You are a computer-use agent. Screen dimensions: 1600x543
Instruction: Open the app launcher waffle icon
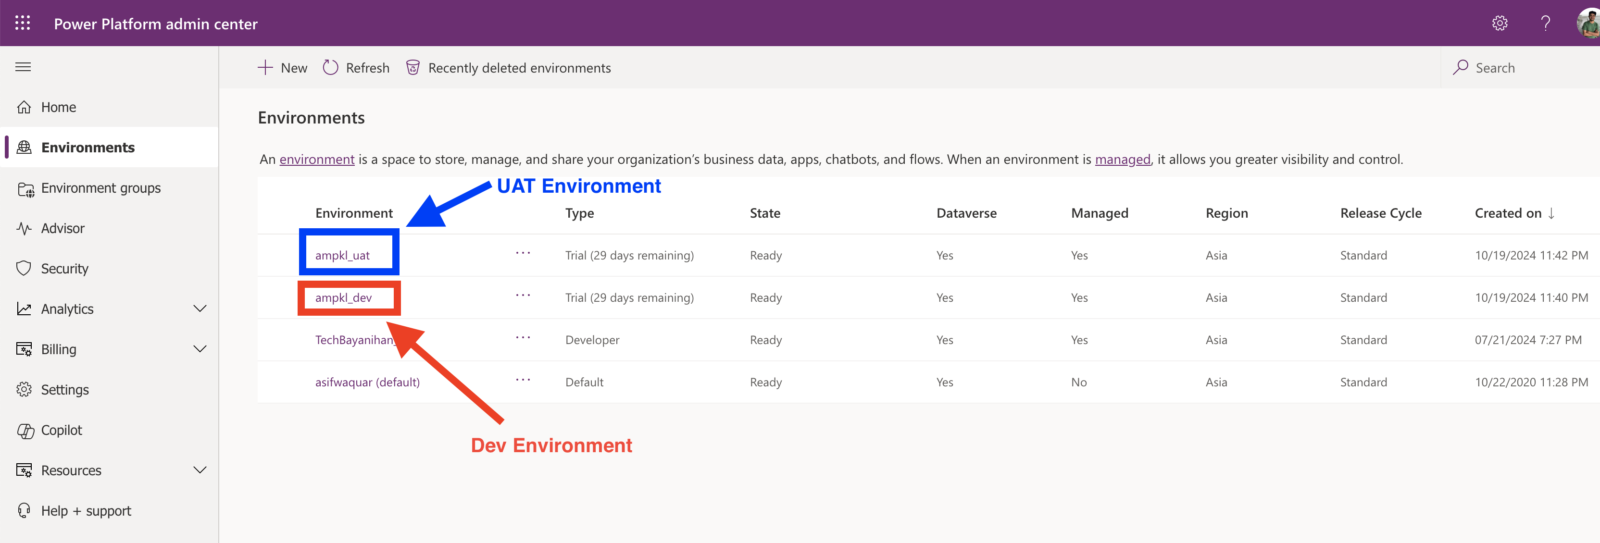coord(22,23)
